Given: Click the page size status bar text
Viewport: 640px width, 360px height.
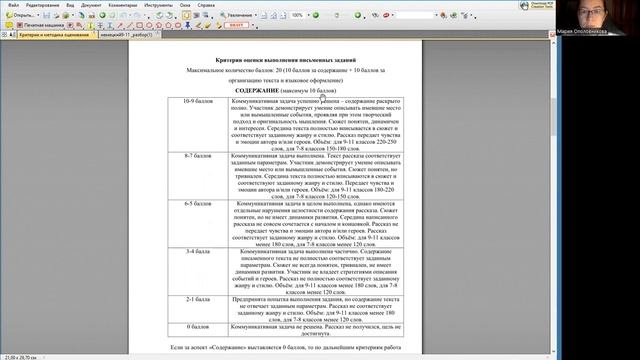Looking at the screenshot, I should pyautogui.click(x=20, y=358).
